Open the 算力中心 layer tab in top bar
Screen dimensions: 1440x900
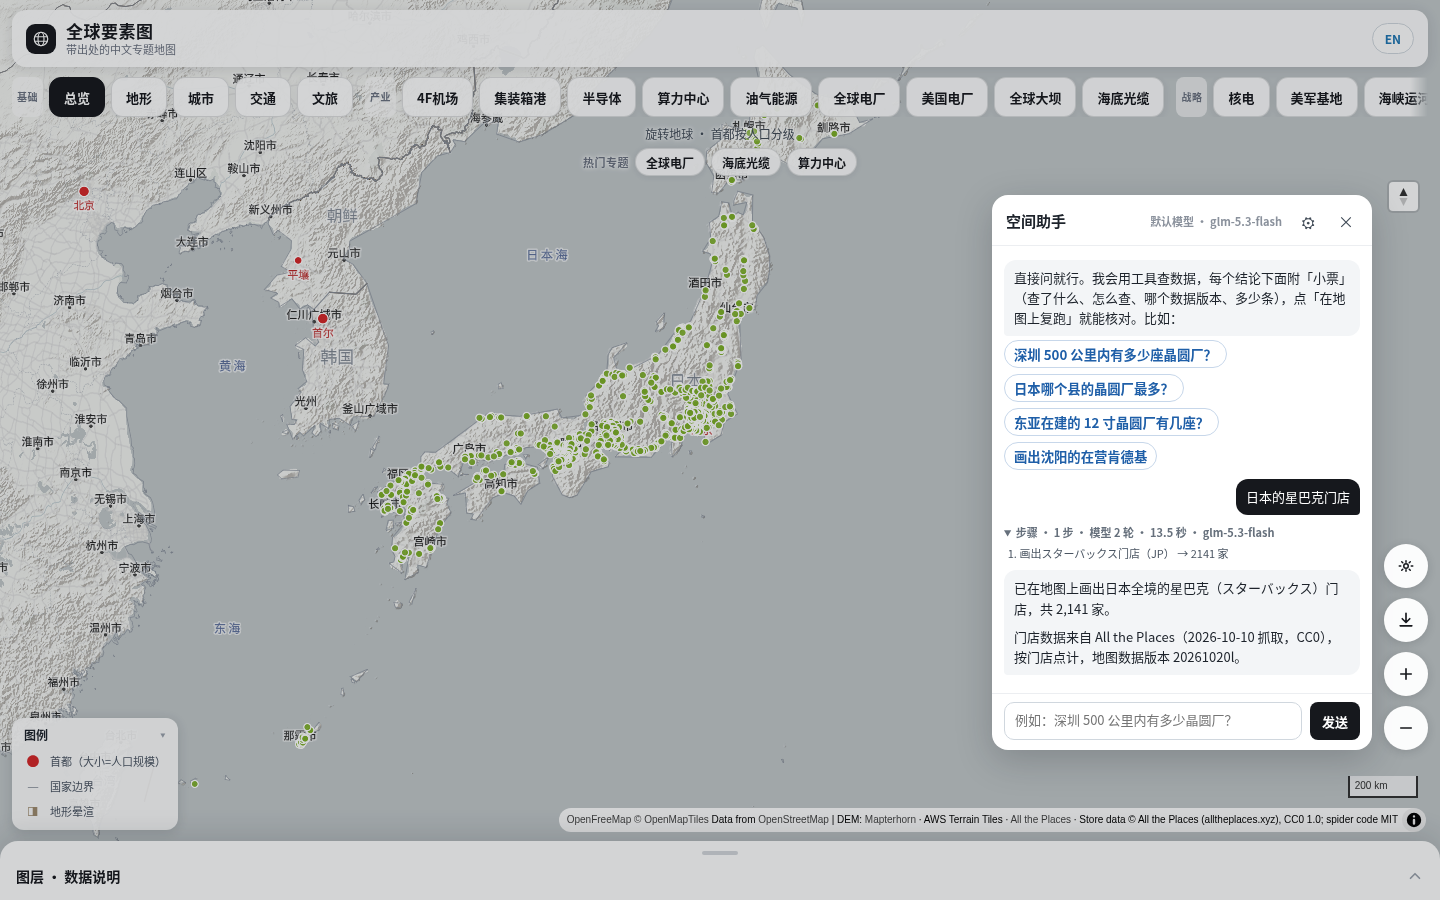[683, 98]
